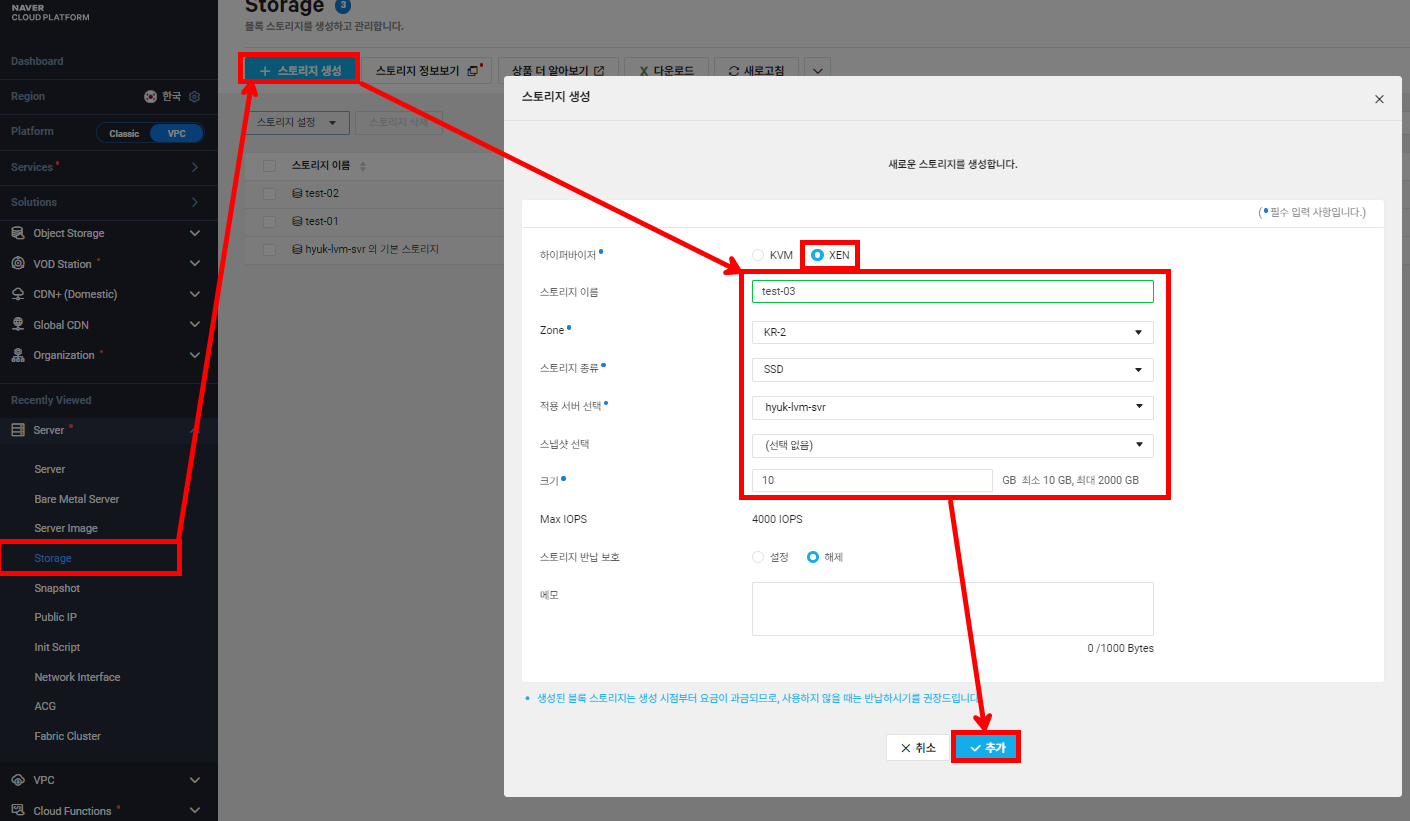Open 적용 서버 선택 dropdown showing hyuk-lvm-svr
Viewport: 1410px width, 821px height.
[x=953, y=407]
